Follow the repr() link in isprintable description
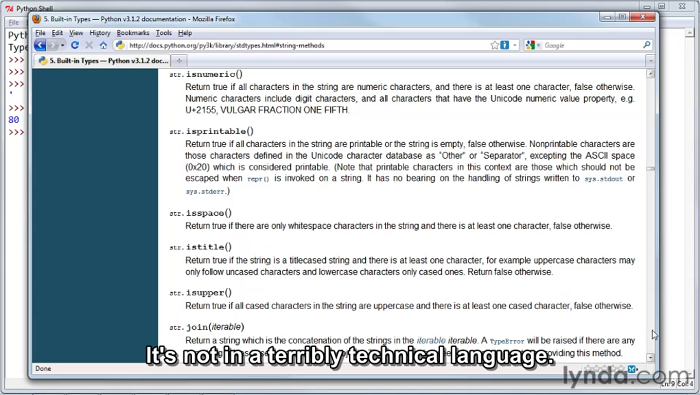Viewport: 700px width, 395px height. point(258,179)
